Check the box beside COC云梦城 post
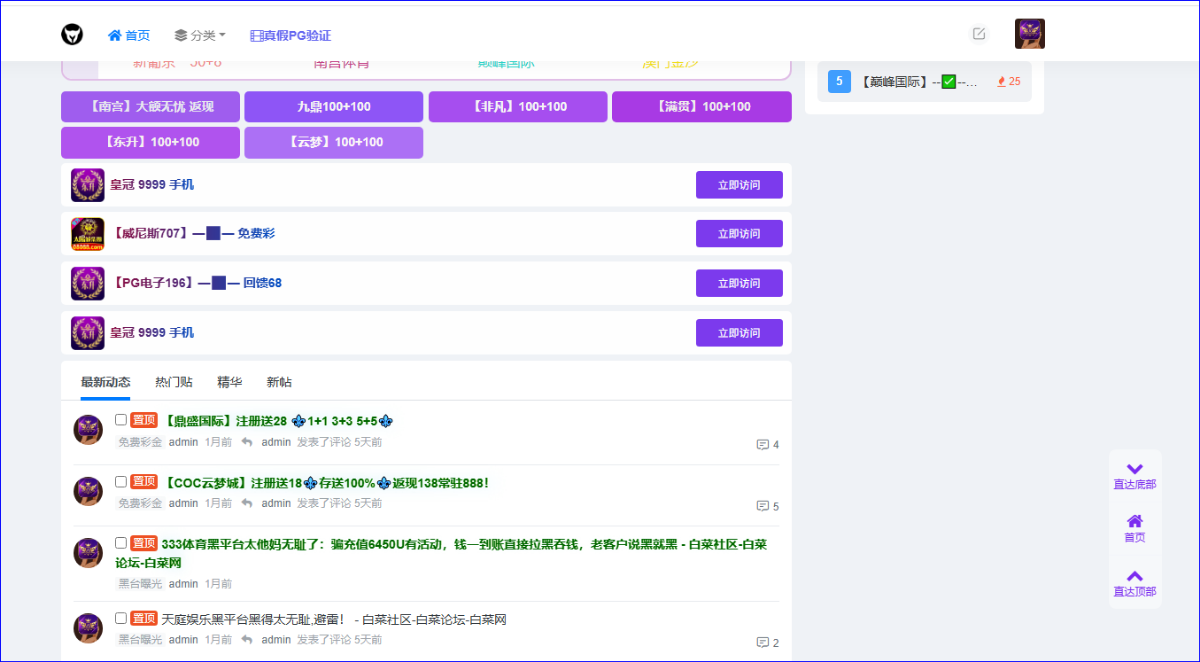The width and height of the screenshot is (1200, 662). (x=121, y=481)
